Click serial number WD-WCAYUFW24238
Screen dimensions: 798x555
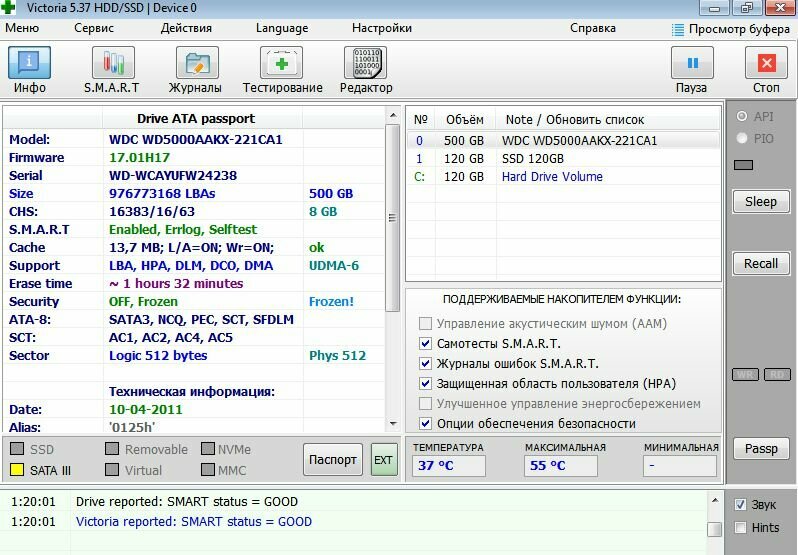(x=173, y=176)
